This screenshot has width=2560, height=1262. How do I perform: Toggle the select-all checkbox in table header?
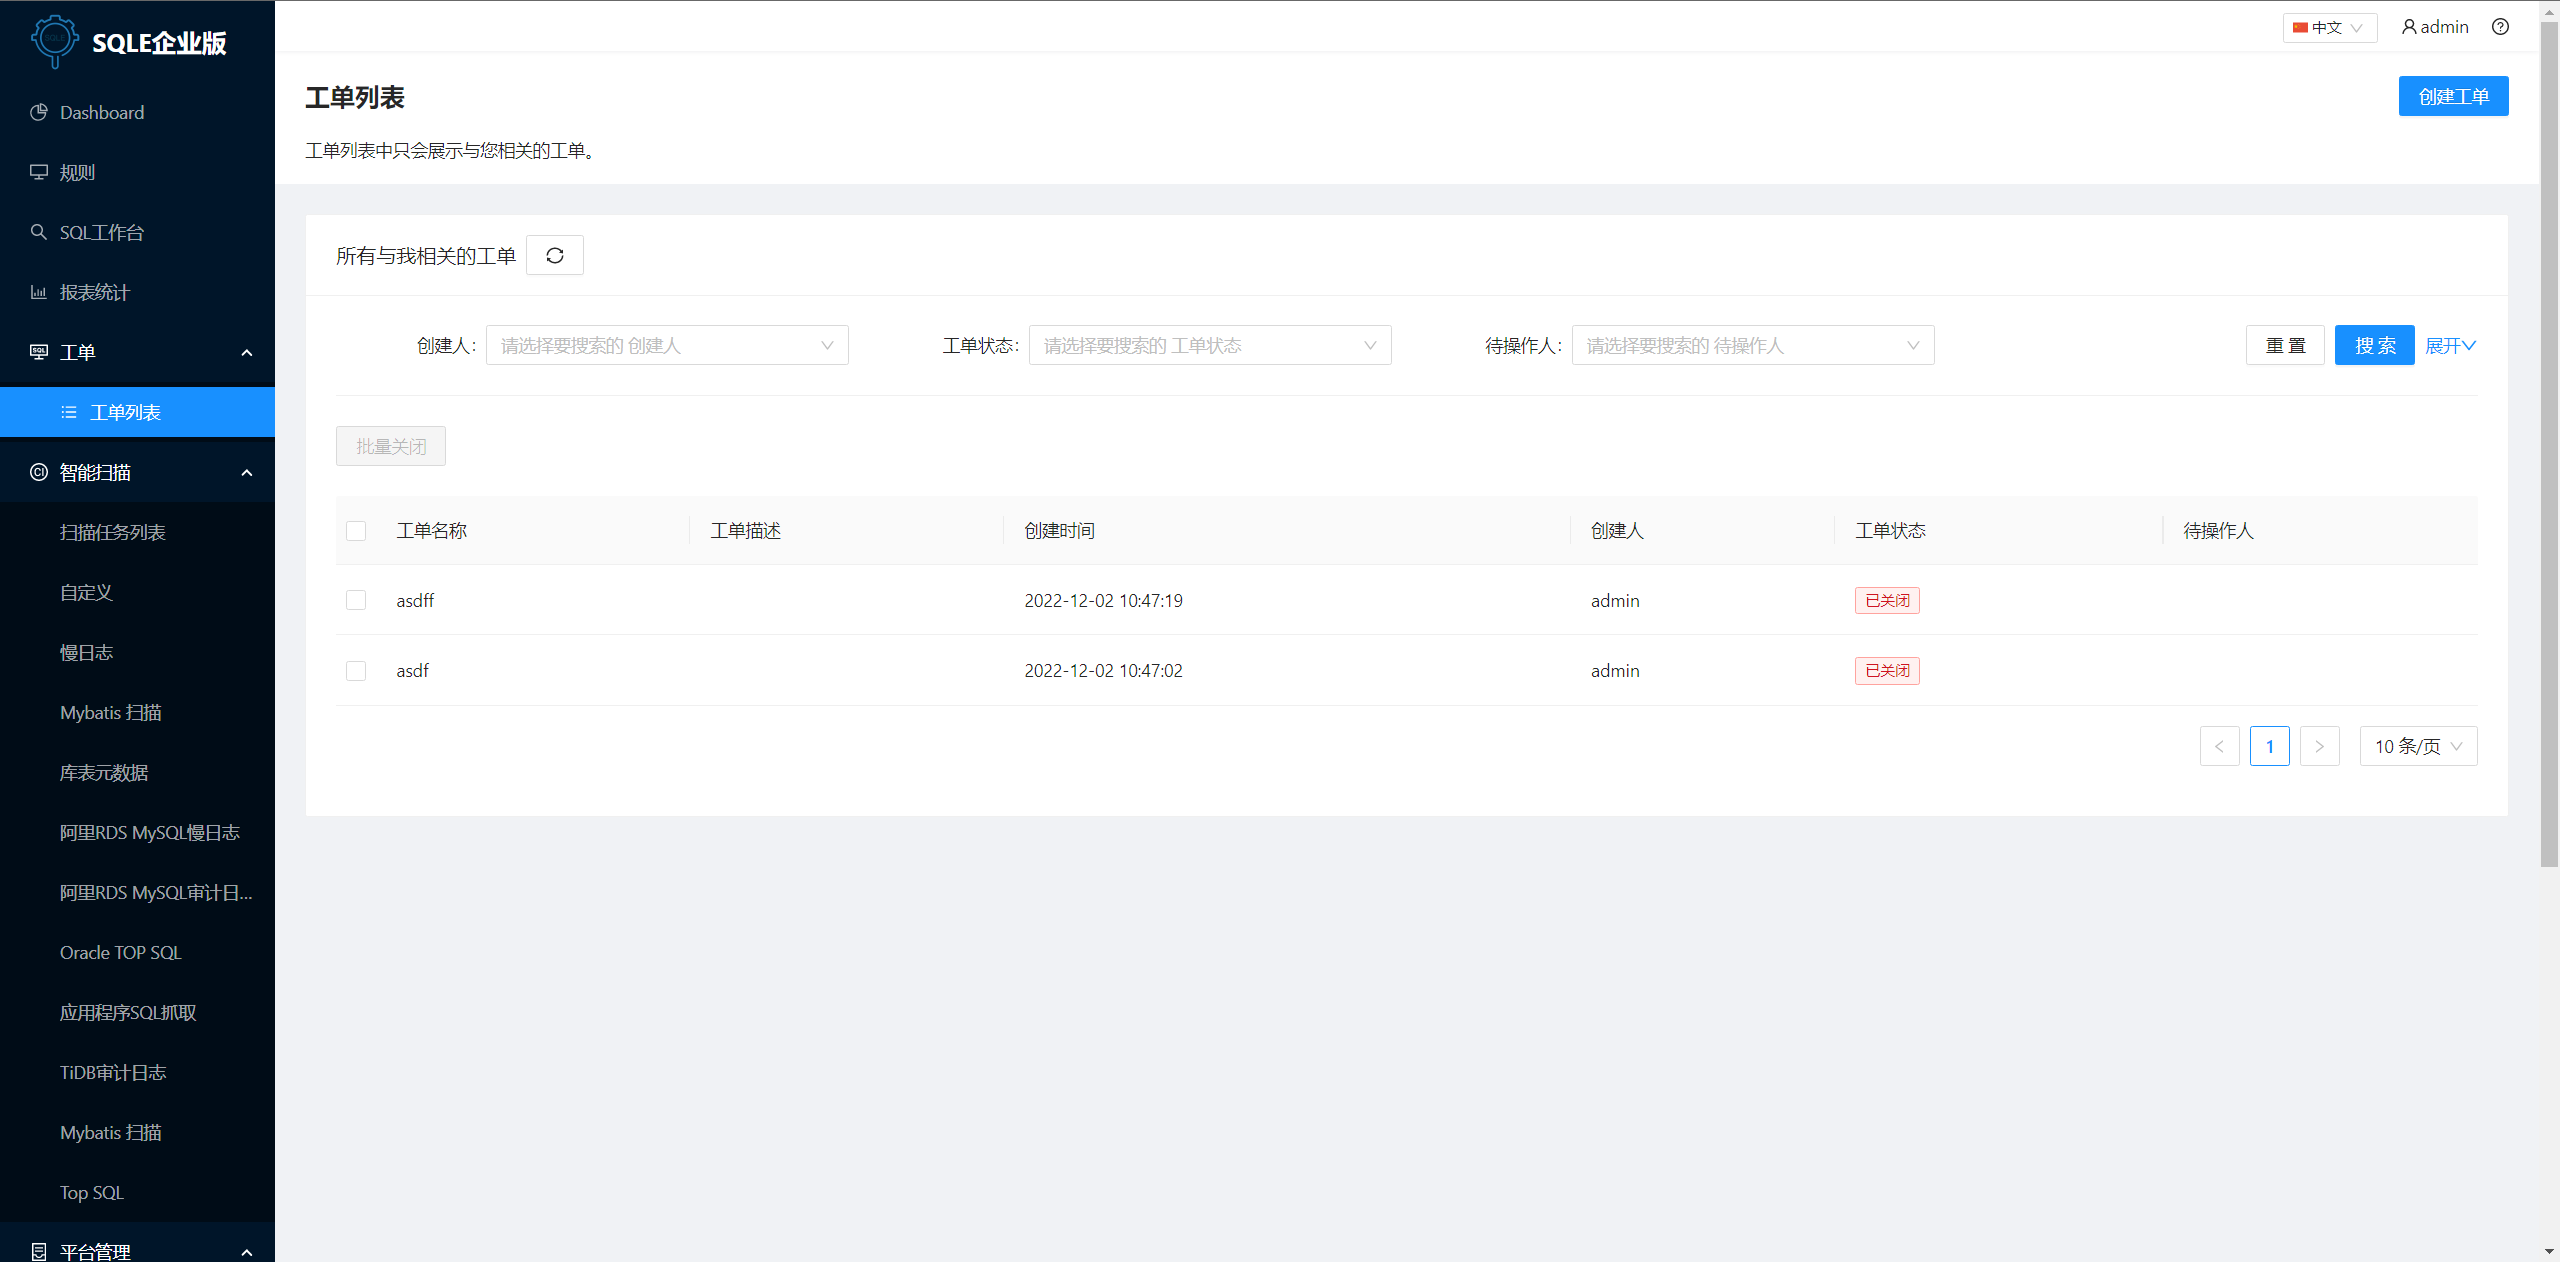[x=356, y=531]
